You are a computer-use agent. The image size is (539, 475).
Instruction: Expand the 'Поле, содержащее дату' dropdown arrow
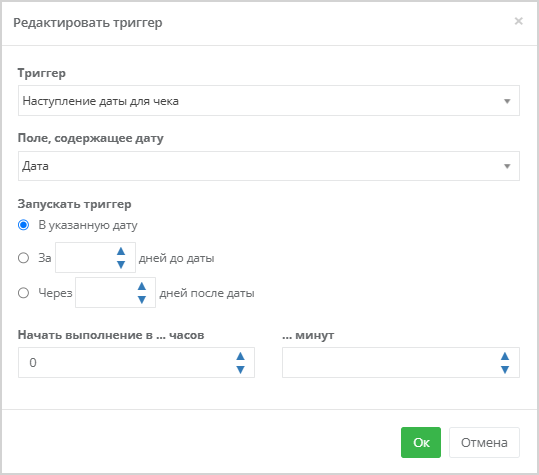[507, 166]
